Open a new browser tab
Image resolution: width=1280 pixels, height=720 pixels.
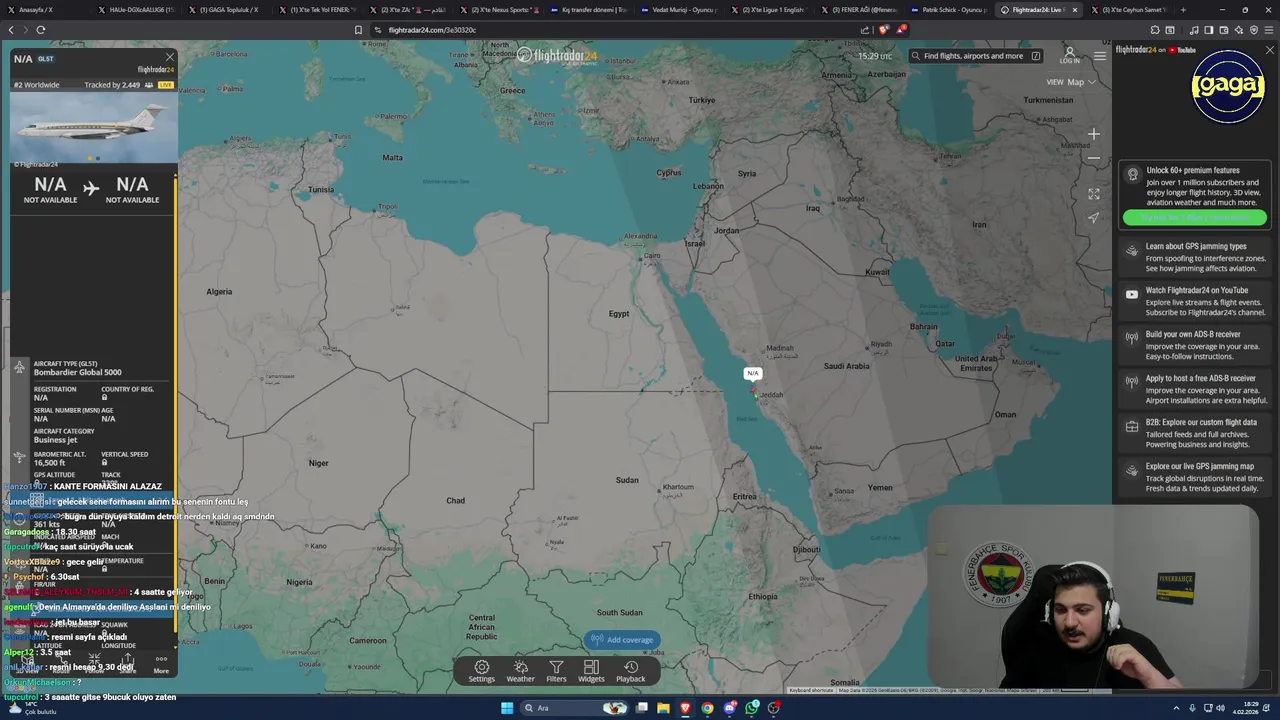(x=1183, y=9)
